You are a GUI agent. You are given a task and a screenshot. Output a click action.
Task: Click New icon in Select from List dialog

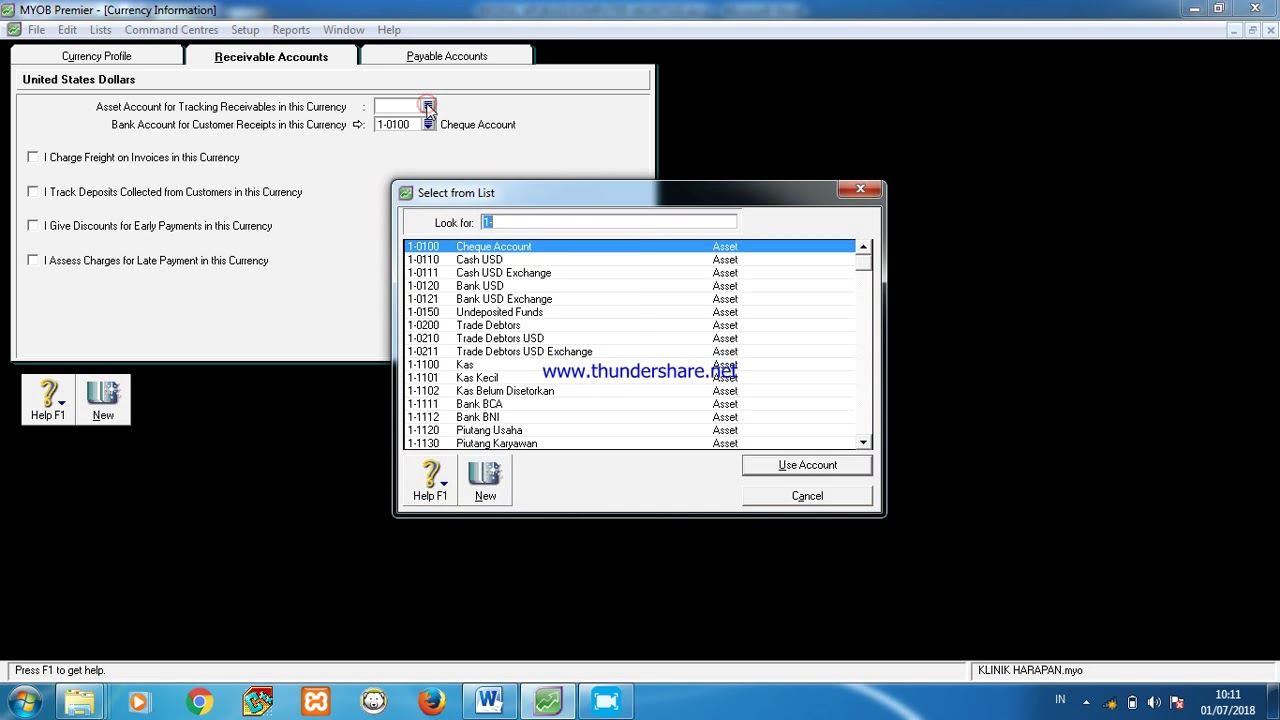[485, 480]
